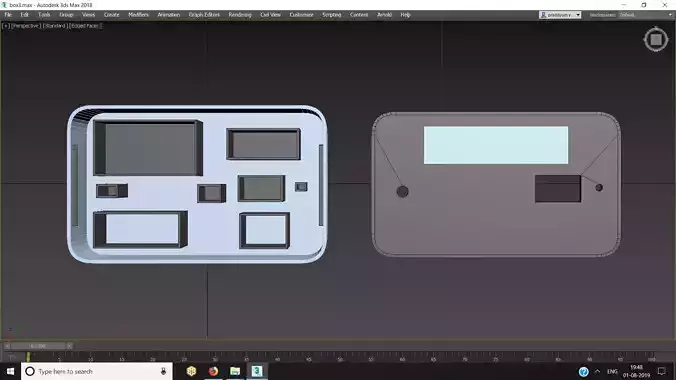
Task: Open the File menu
Action: click(x=8, y=15)
